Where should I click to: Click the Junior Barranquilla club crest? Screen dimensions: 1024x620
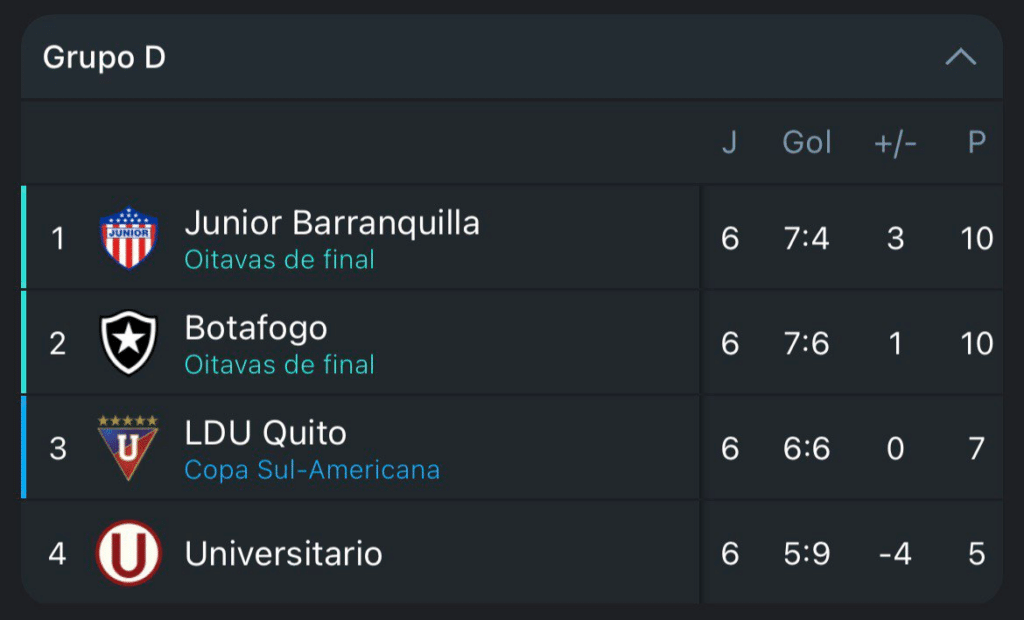(x=128, y=238)
